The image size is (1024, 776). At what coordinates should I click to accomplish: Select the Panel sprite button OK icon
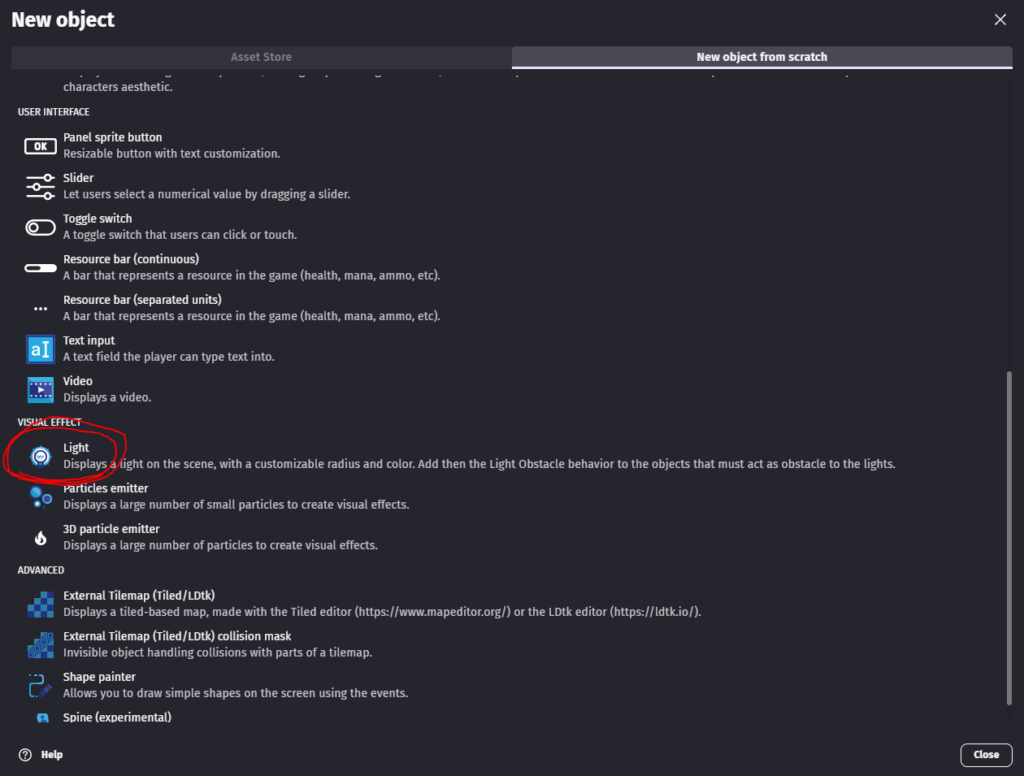tap(40, 146)
